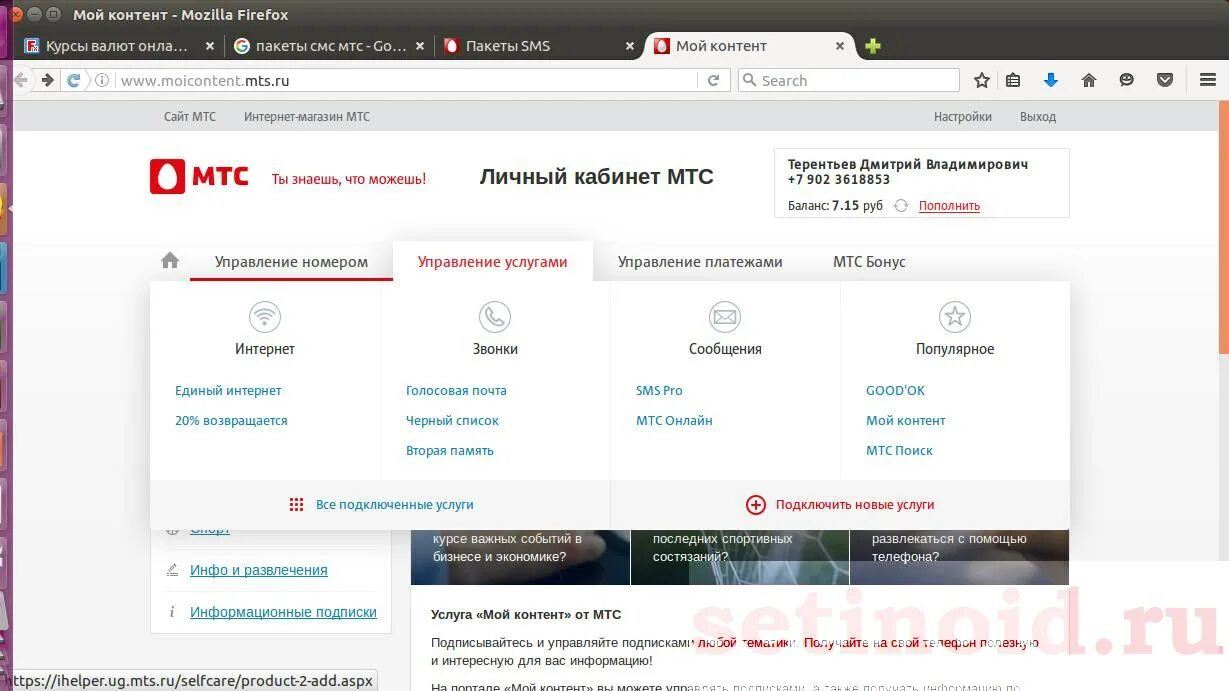Open 20% возвращается service
Image resolution: width=1229 pixels, height=691 pixels.
tap(231, 421)
